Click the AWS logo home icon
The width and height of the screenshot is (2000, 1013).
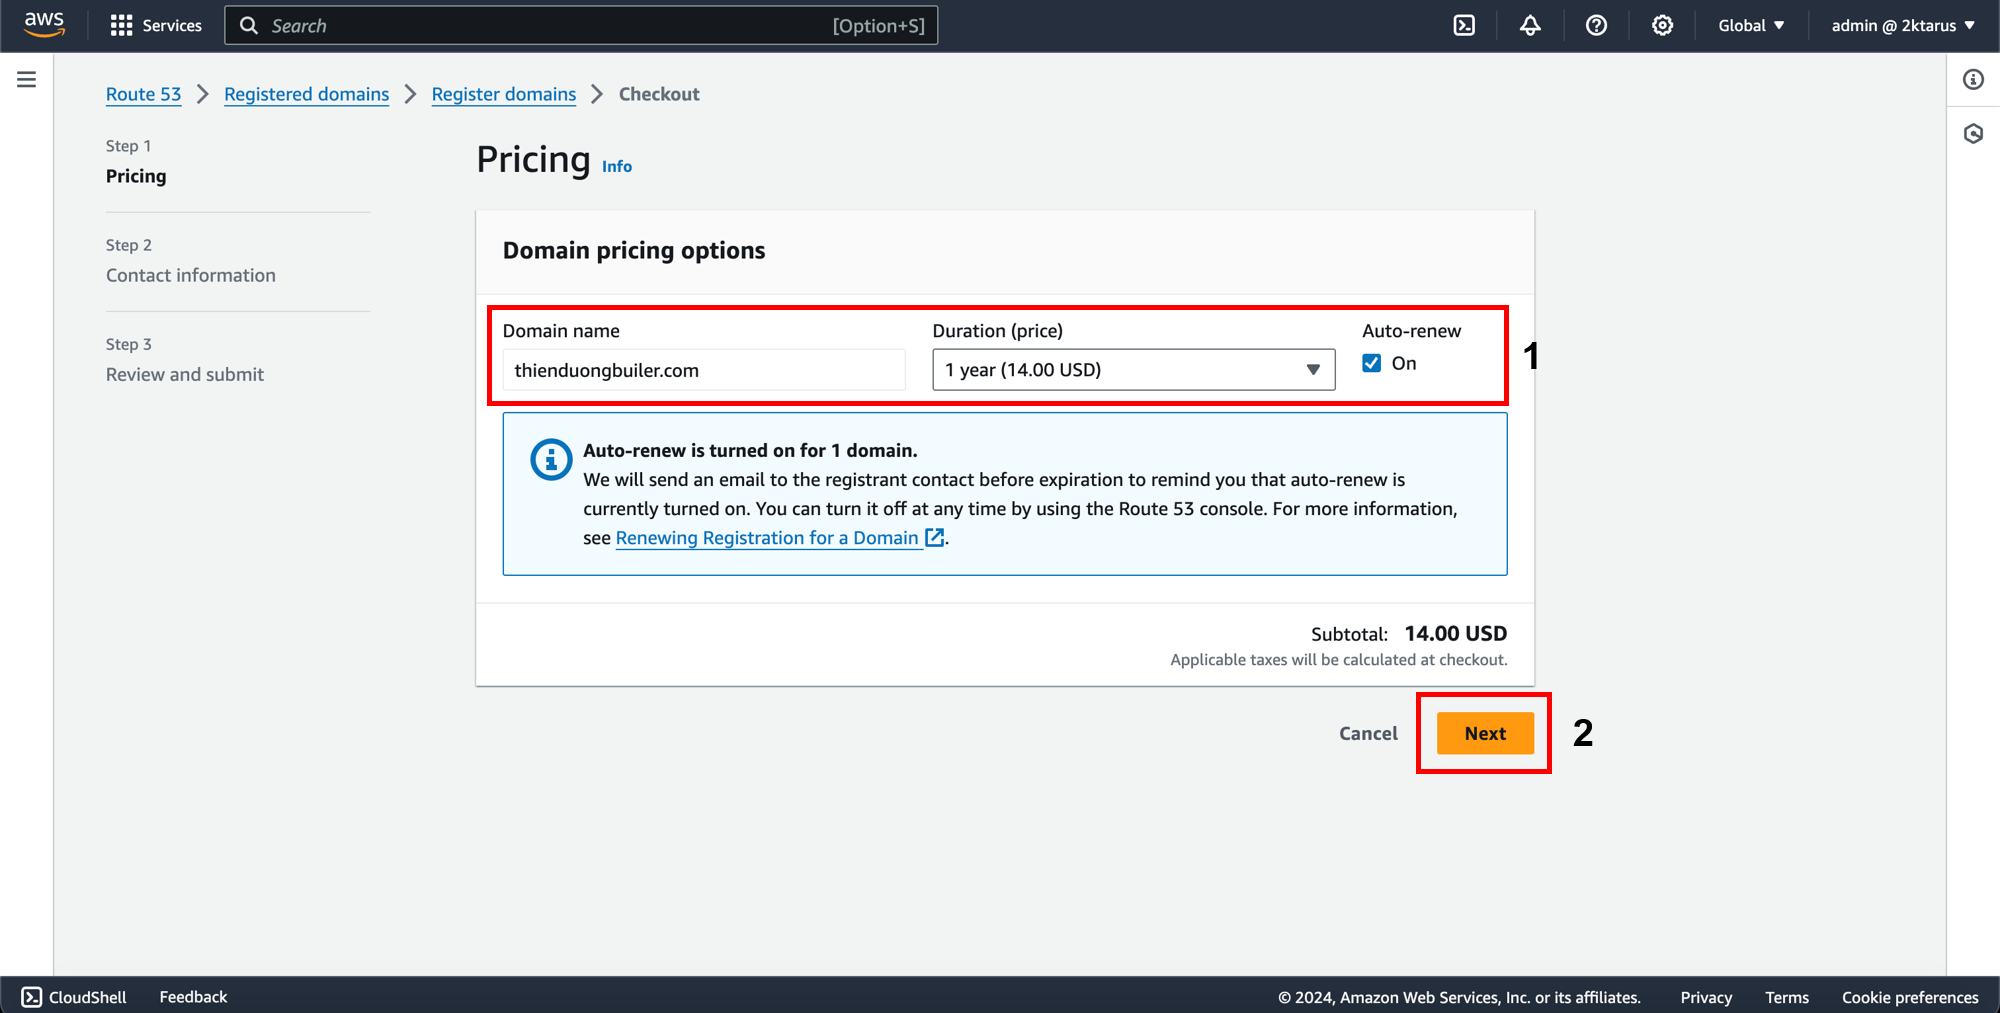(44, 25)
